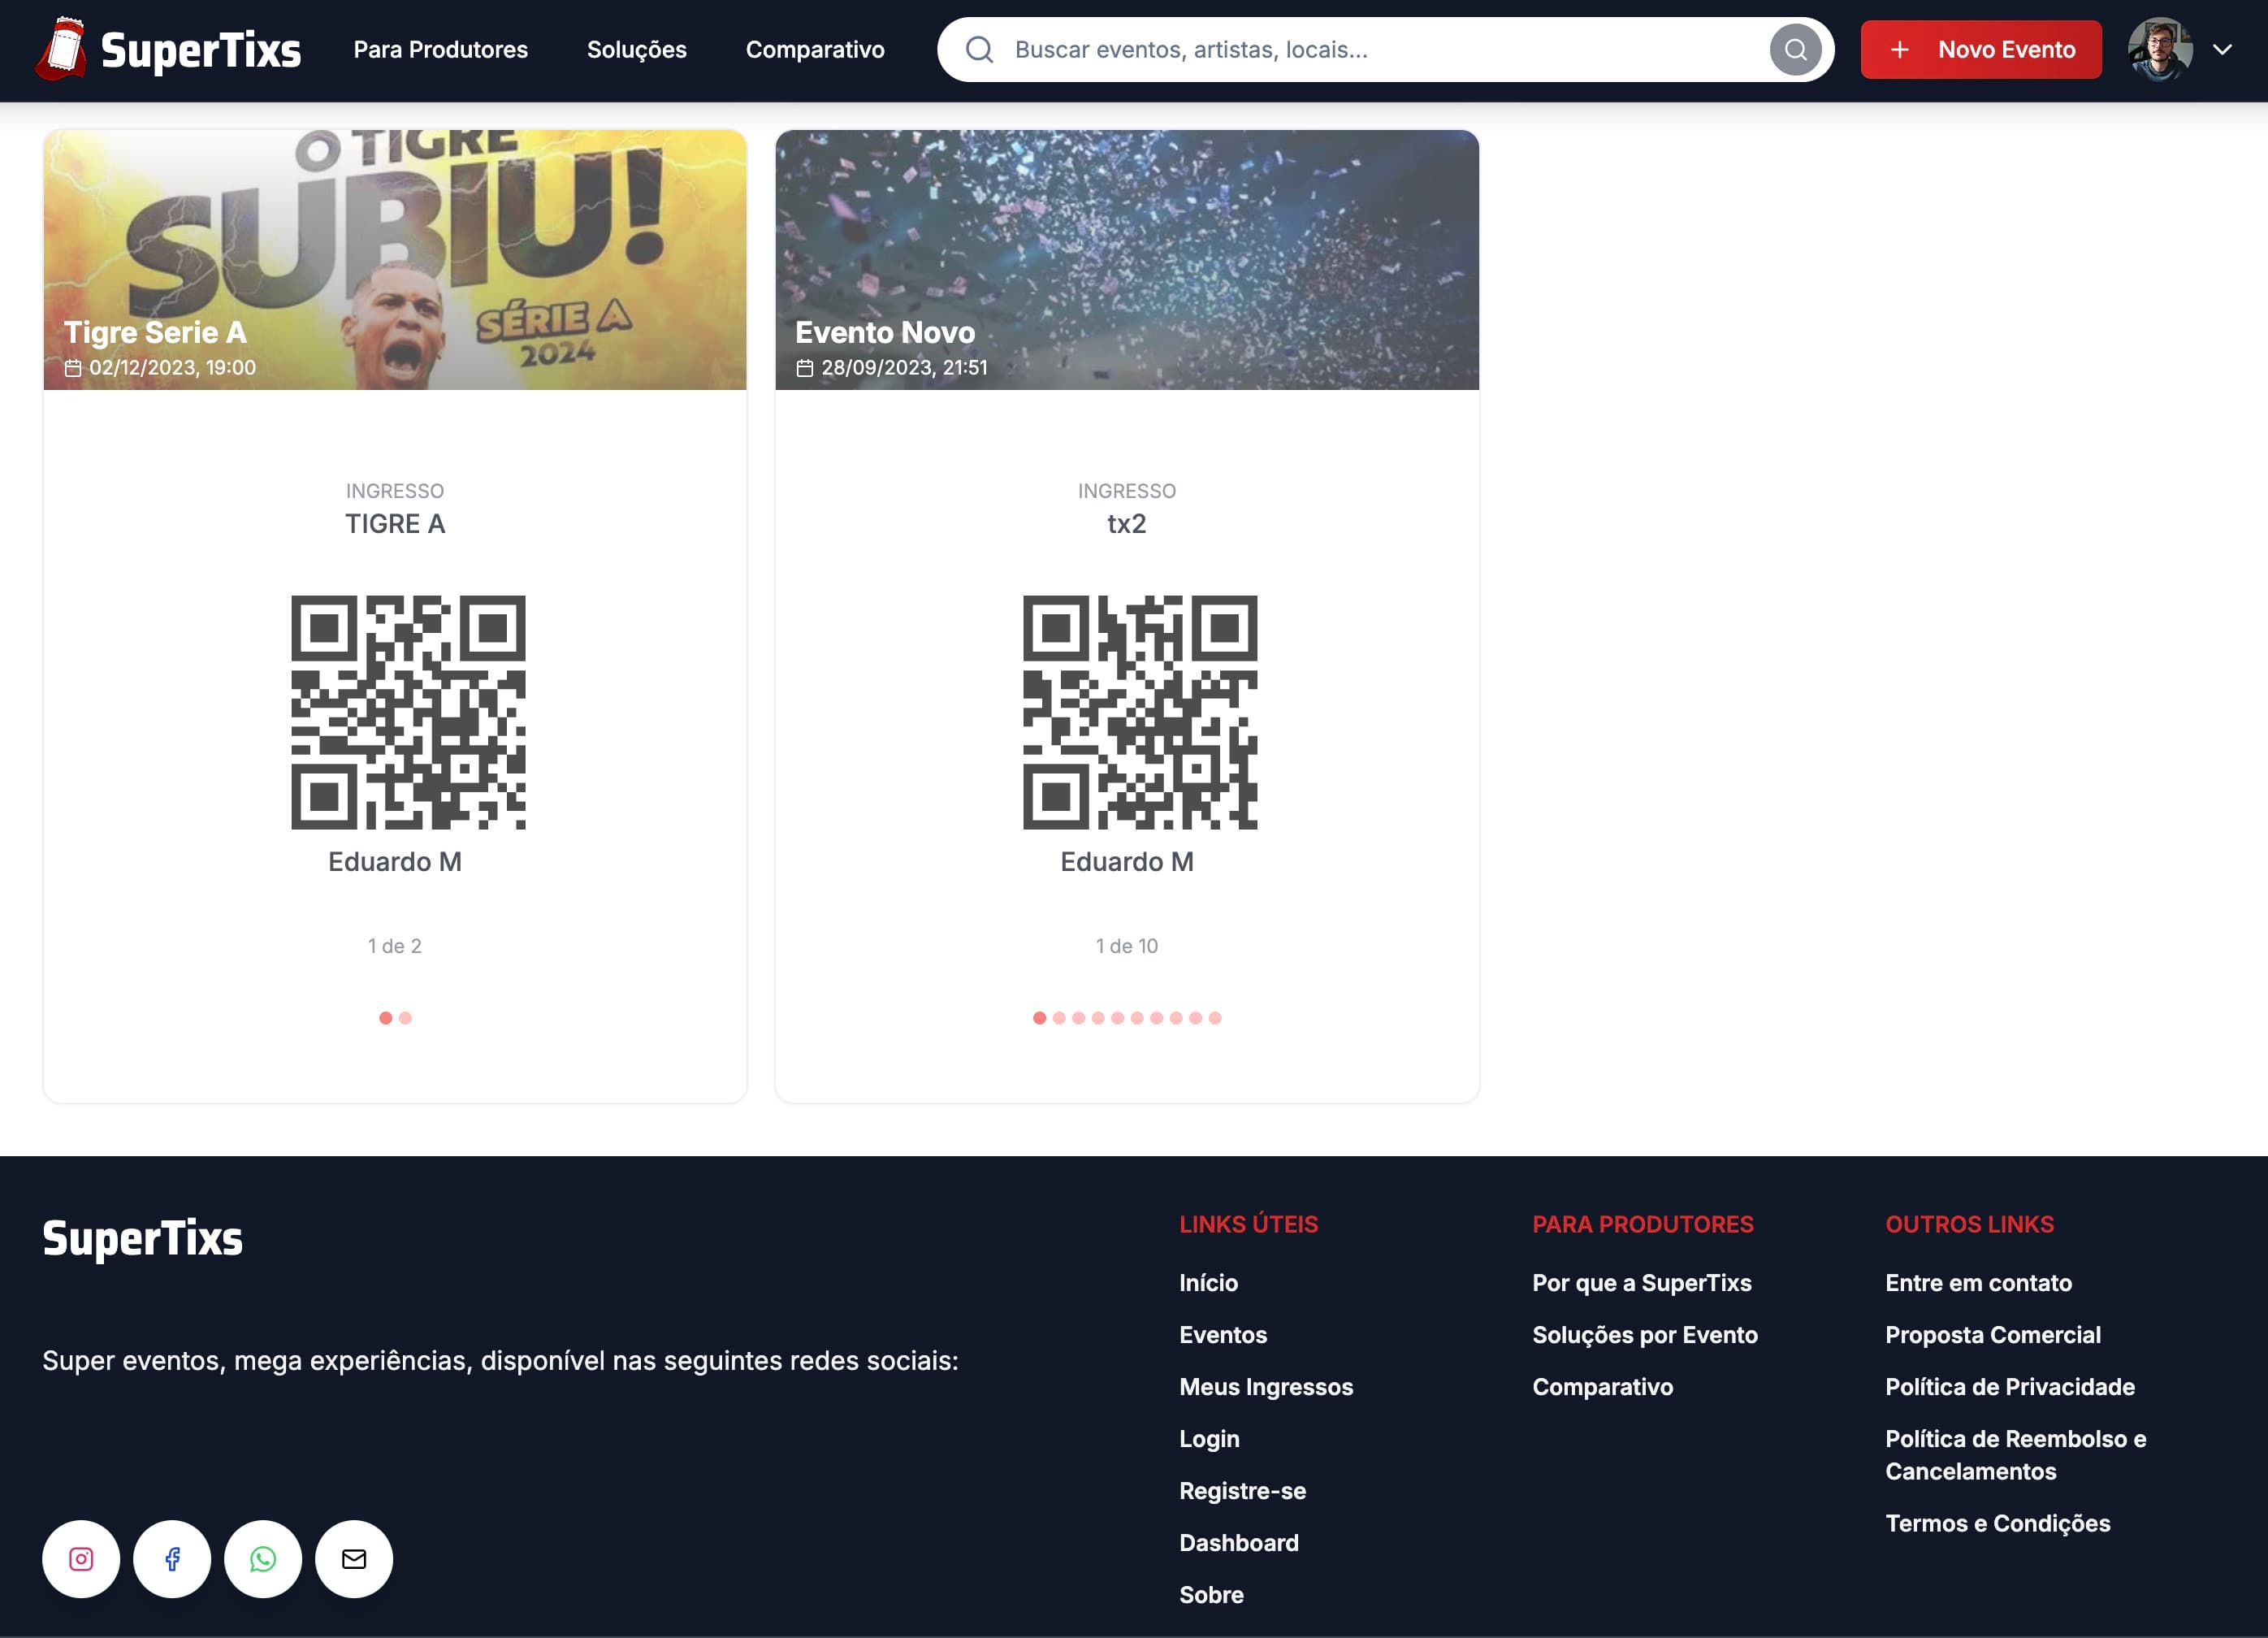This screenshot has height=1638, width=2268.
Task: Click the magnifier icon at search field start
Action: tap(980, 49)
